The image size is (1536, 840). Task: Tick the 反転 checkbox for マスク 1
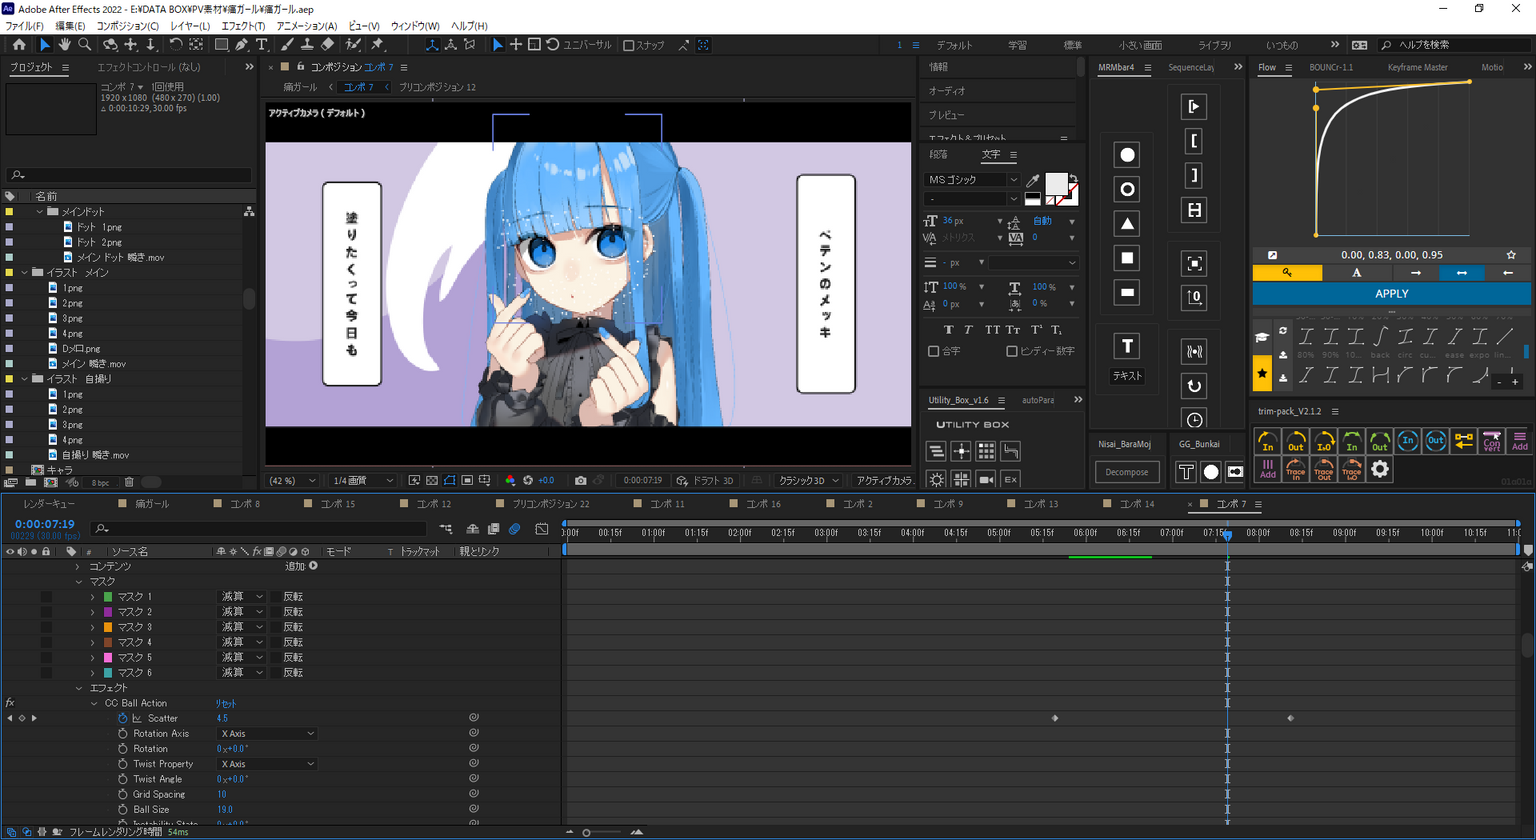click(276, 597)
